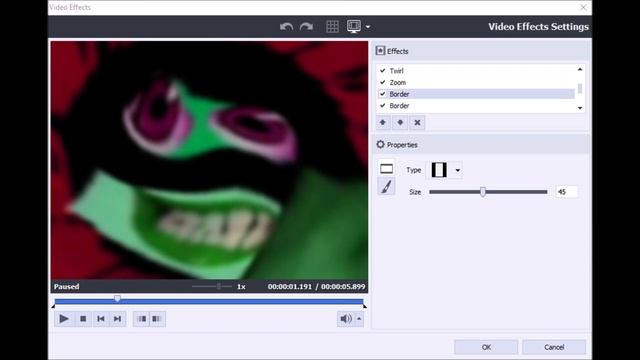The height and width of the screenshot is (360, 640).
Task: Toggle the grid overlay icon
Action: click(333, 27)
